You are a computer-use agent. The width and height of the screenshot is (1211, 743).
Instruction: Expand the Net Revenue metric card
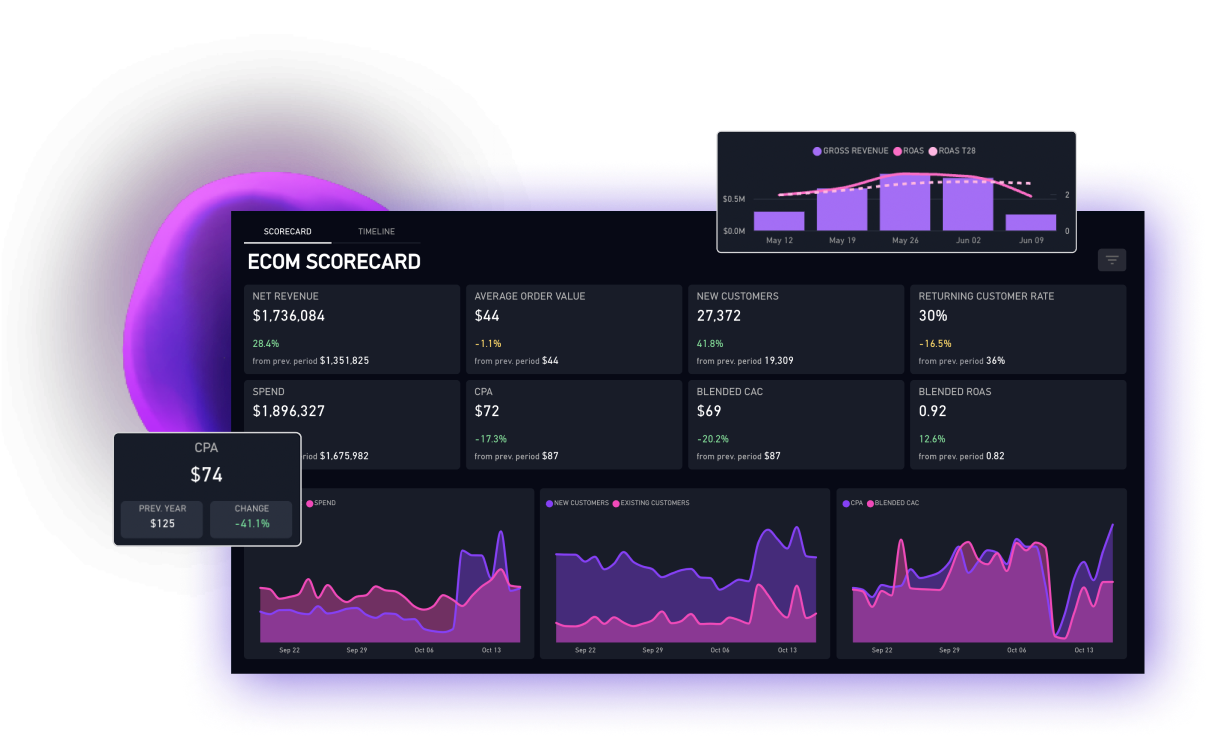coord(351,328)
